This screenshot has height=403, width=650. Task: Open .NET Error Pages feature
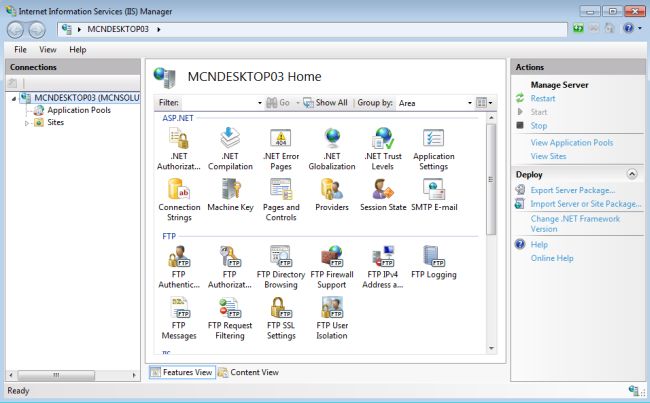click(x=281, y=149)
